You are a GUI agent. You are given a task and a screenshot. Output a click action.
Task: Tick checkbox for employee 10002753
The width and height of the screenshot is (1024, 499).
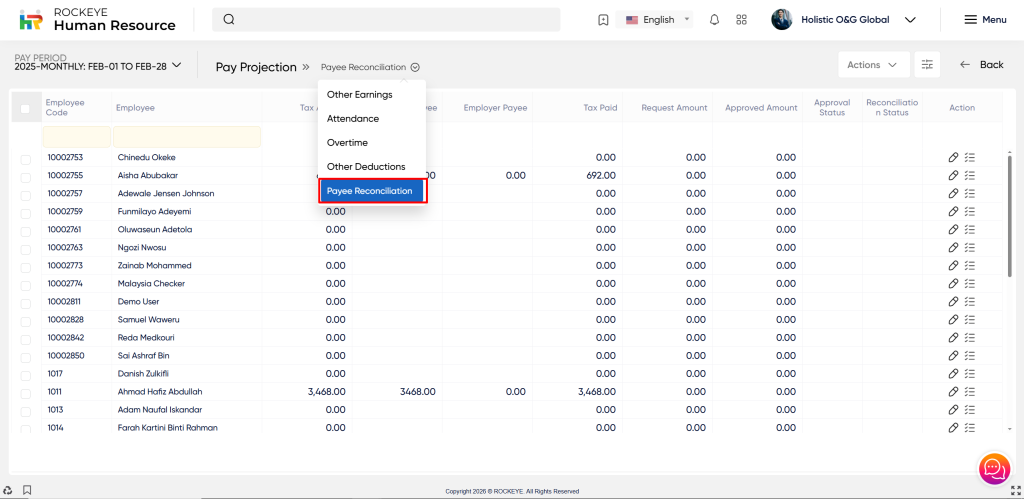(26, 158)
